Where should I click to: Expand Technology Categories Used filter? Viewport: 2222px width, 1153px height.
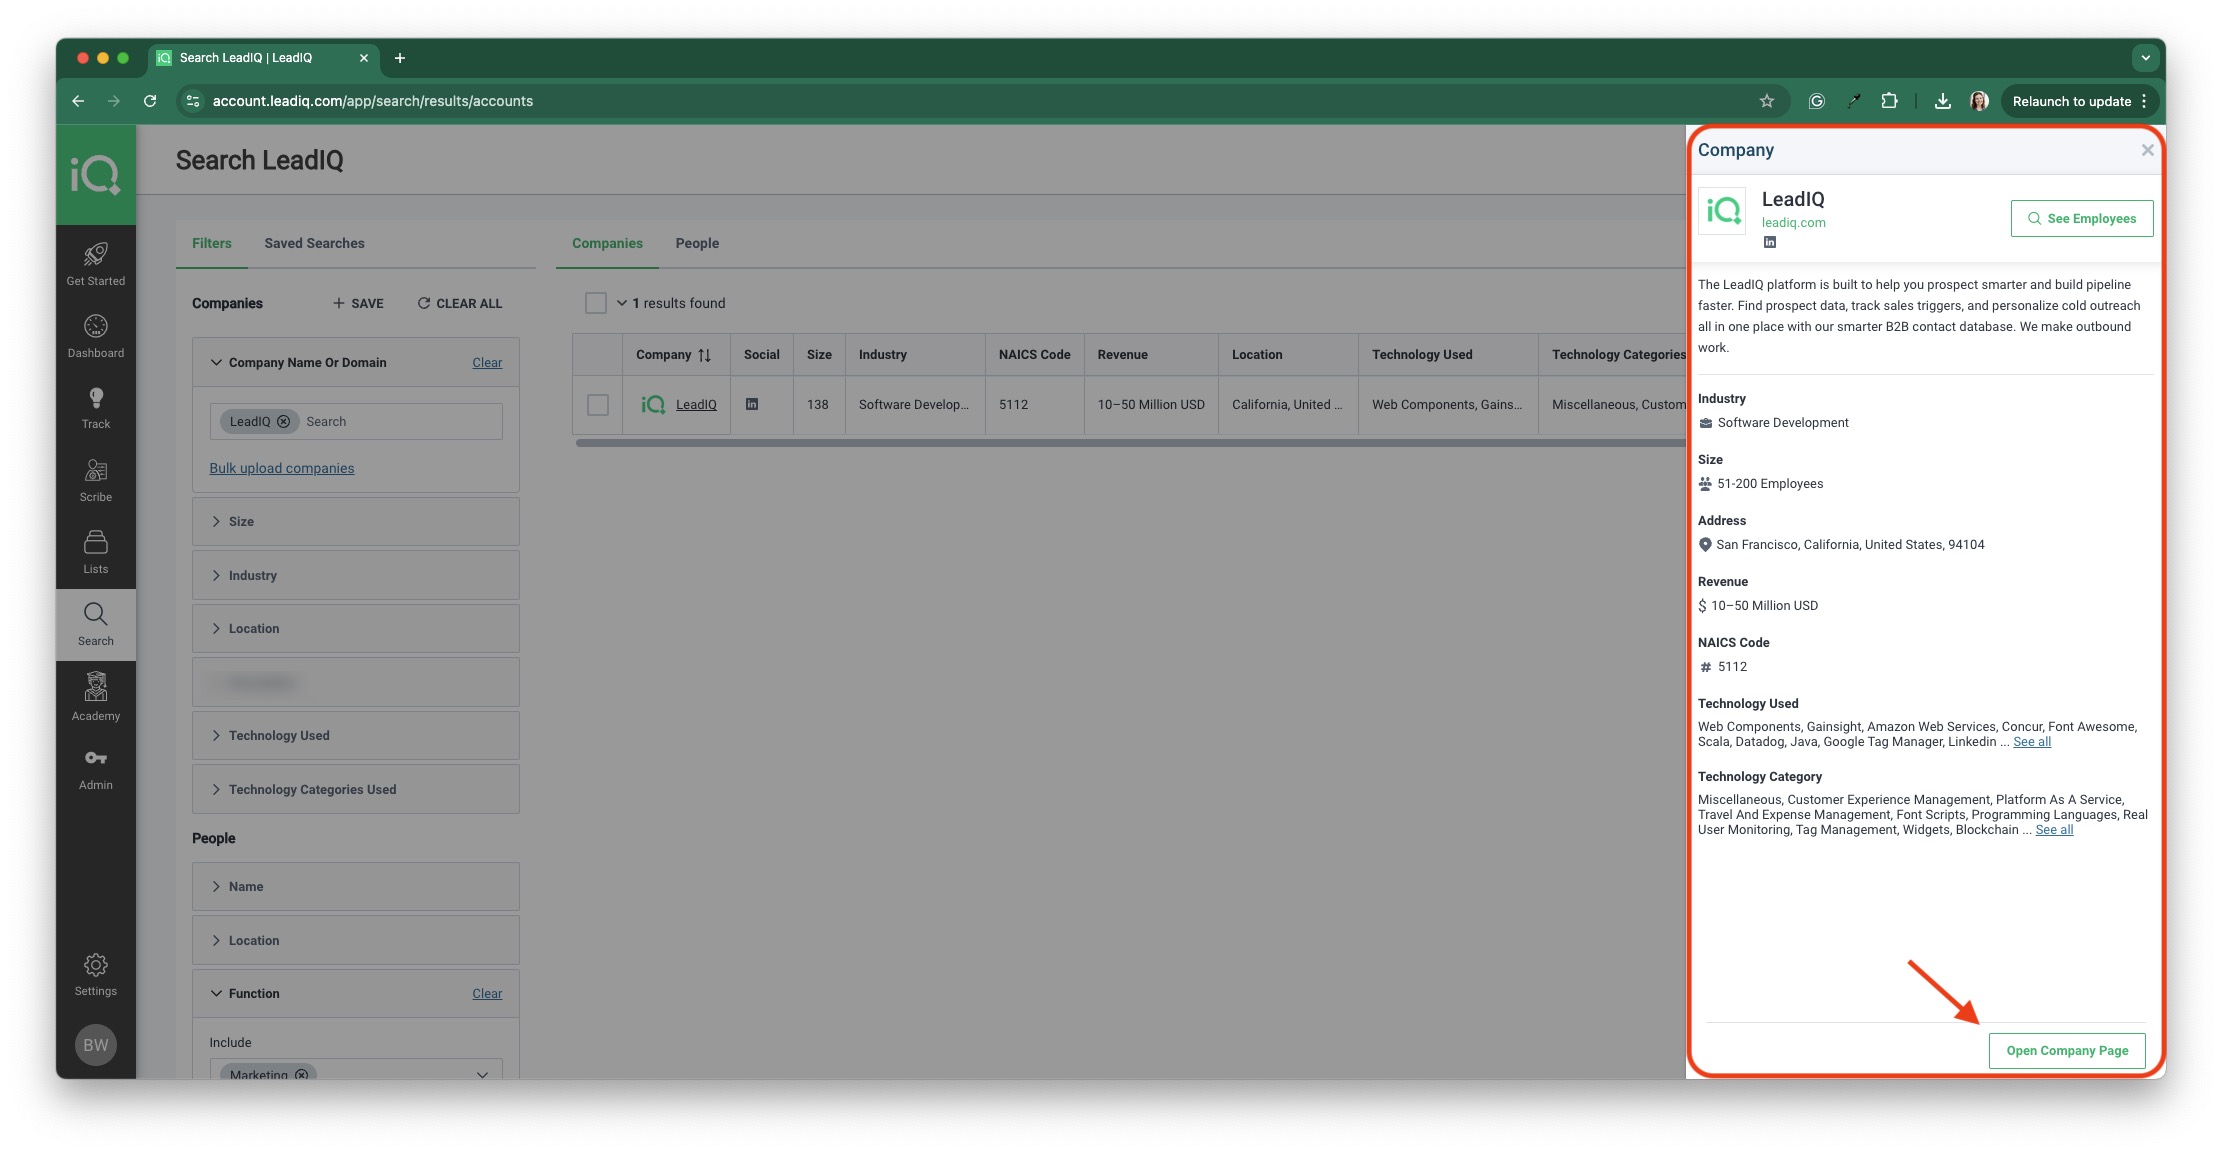click(356, 790)
